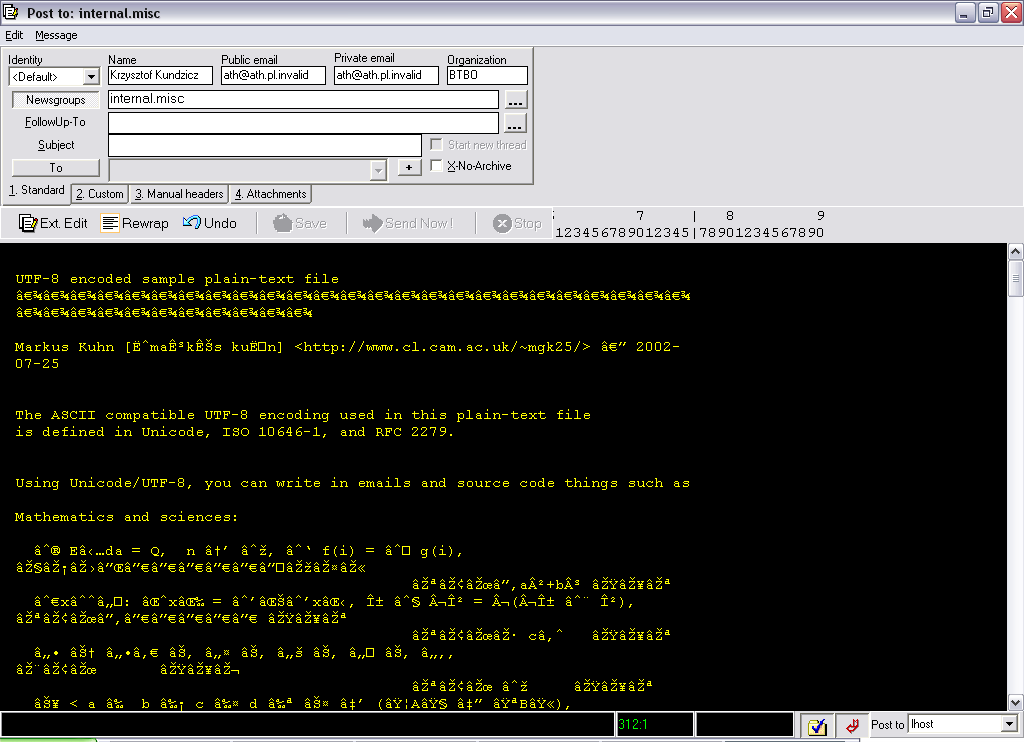Toggle the Start new thread checkbox
The width and height of the screenshot is (1024, 742).
[437, 144]
